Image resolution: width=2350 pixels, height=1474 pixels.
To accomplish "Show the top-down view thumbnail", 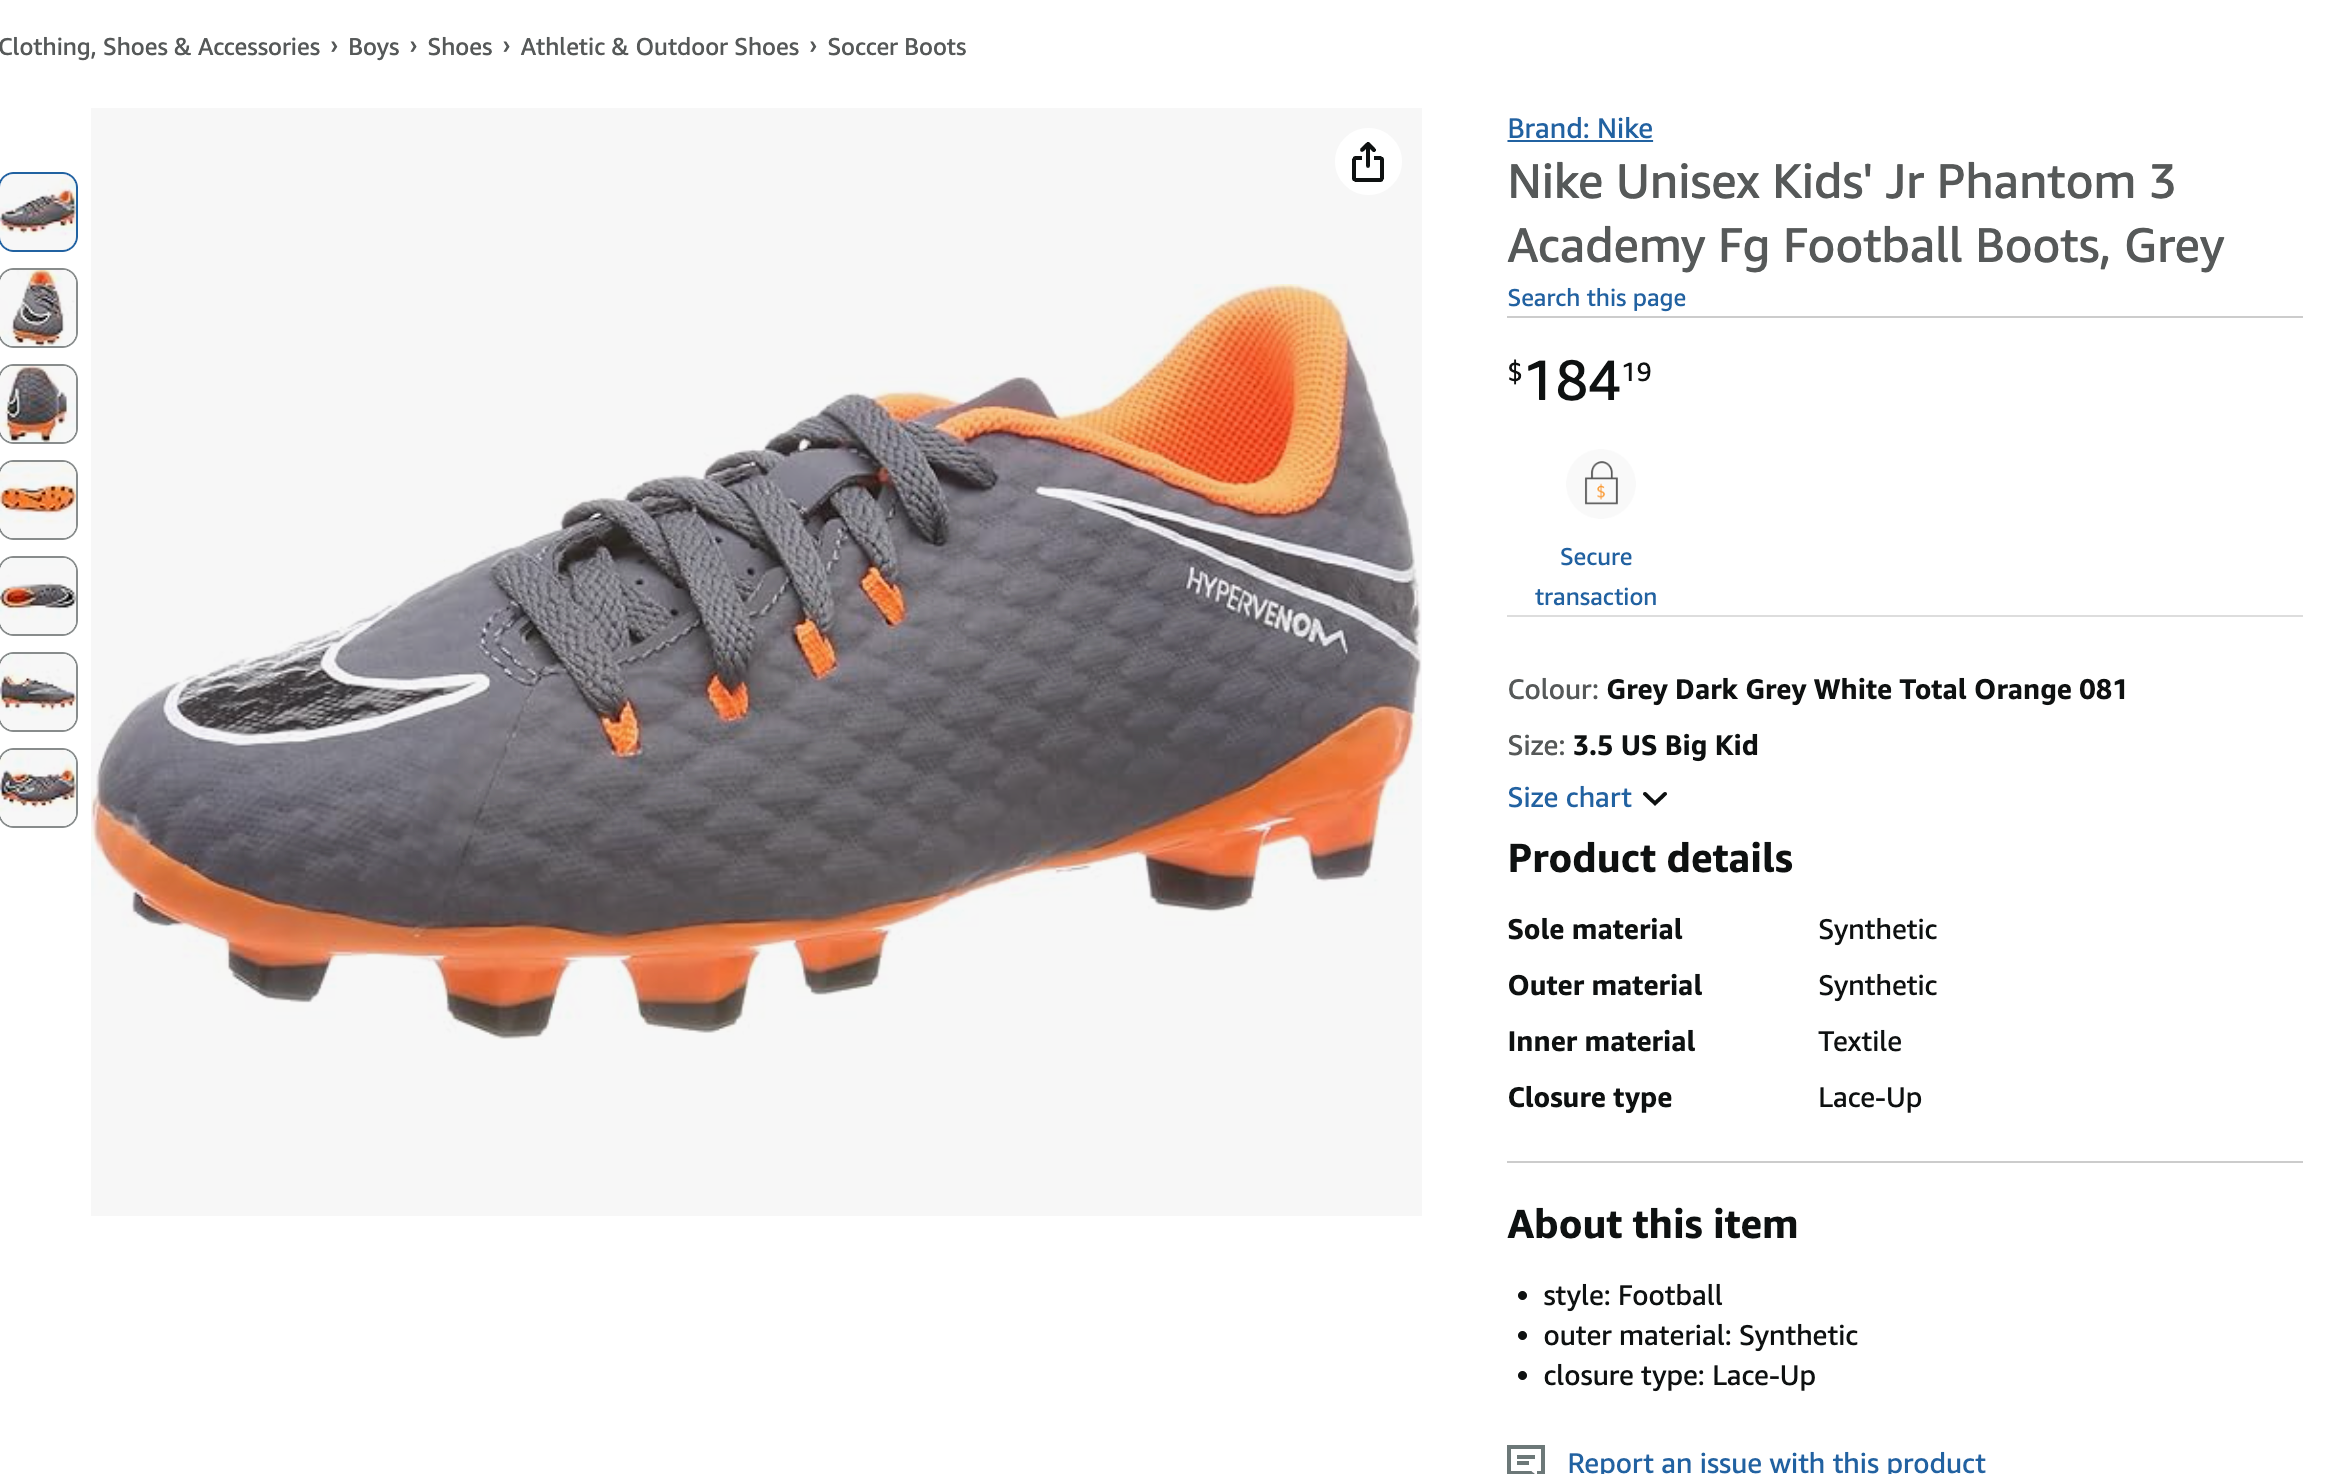I will (x=39, y=596).
